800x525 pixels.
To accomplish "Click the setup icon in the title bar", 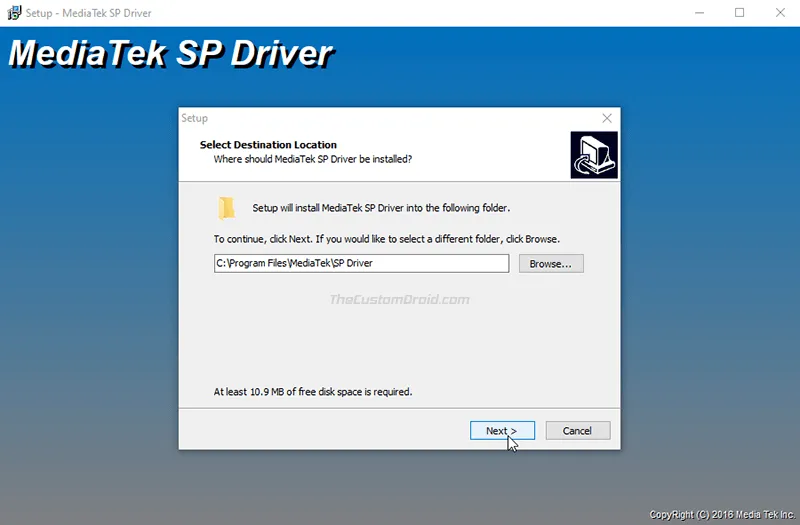I will point(14,13).
